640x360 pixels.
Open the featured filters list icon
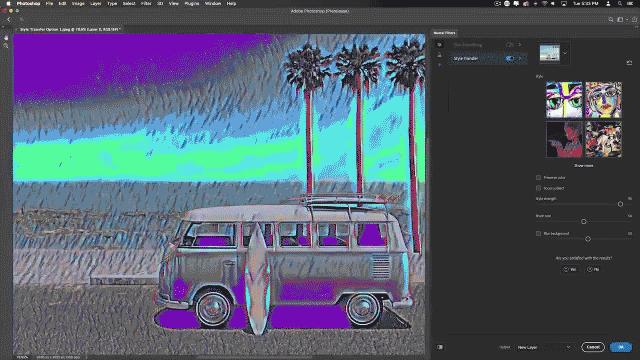440,45
